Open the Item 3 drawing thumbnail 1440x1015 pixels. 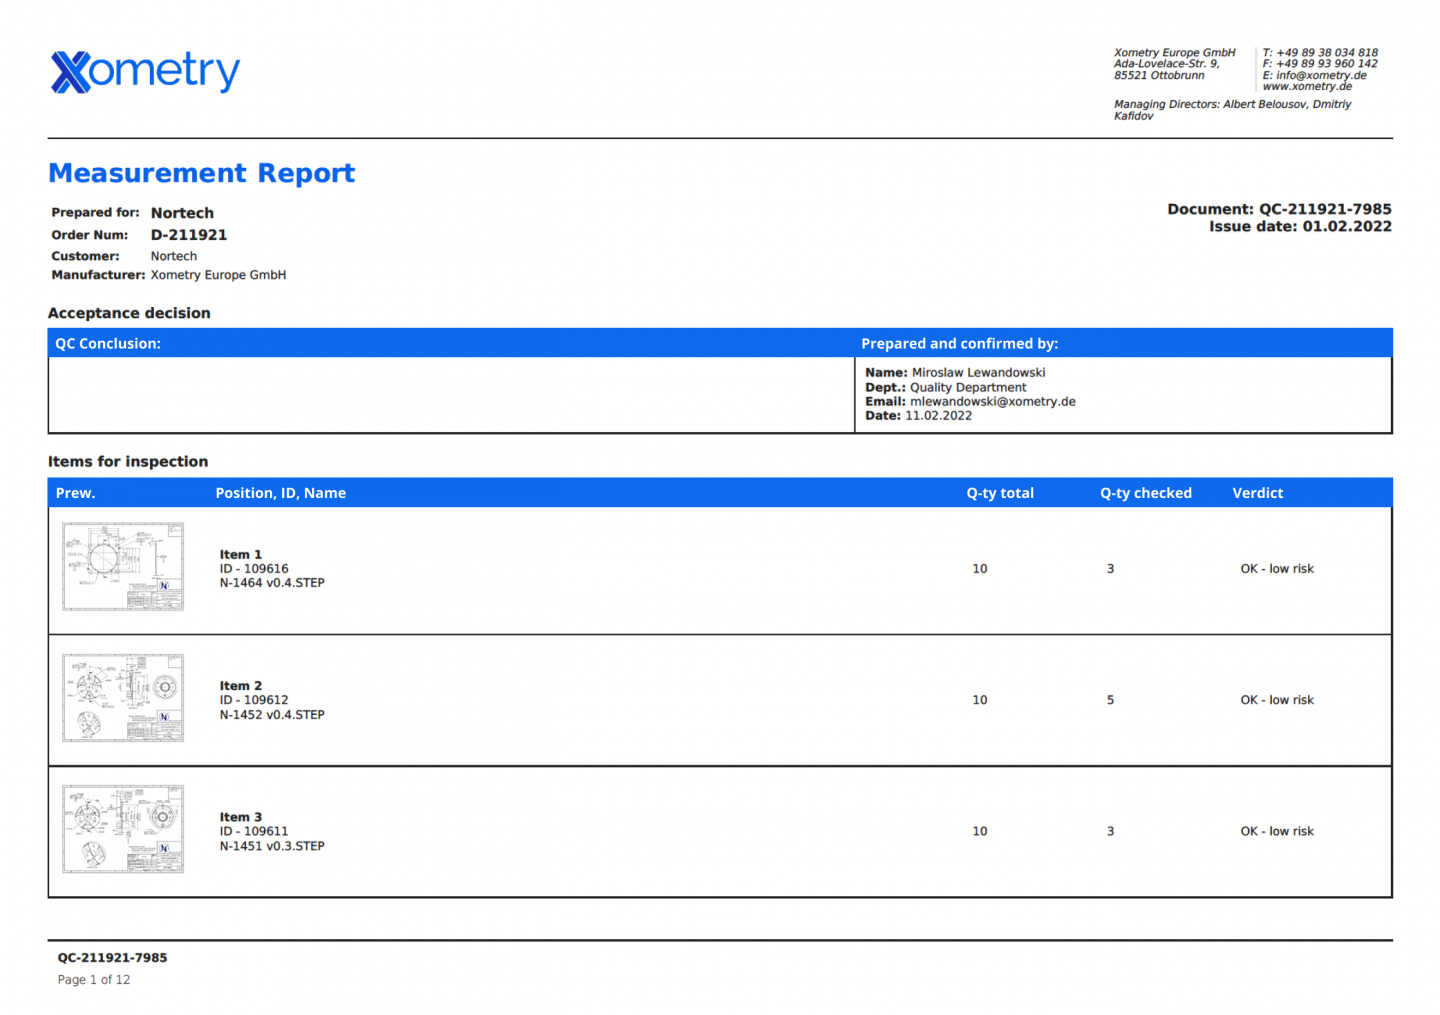[123, 829]
